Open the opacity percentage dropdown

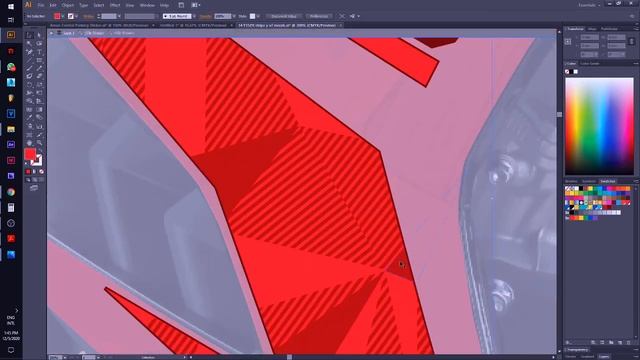tap(234, 16)
